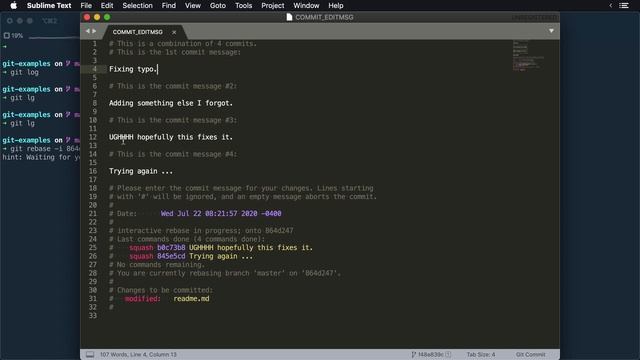Open the View menu
640x360 pixels.
pos(193,5)
